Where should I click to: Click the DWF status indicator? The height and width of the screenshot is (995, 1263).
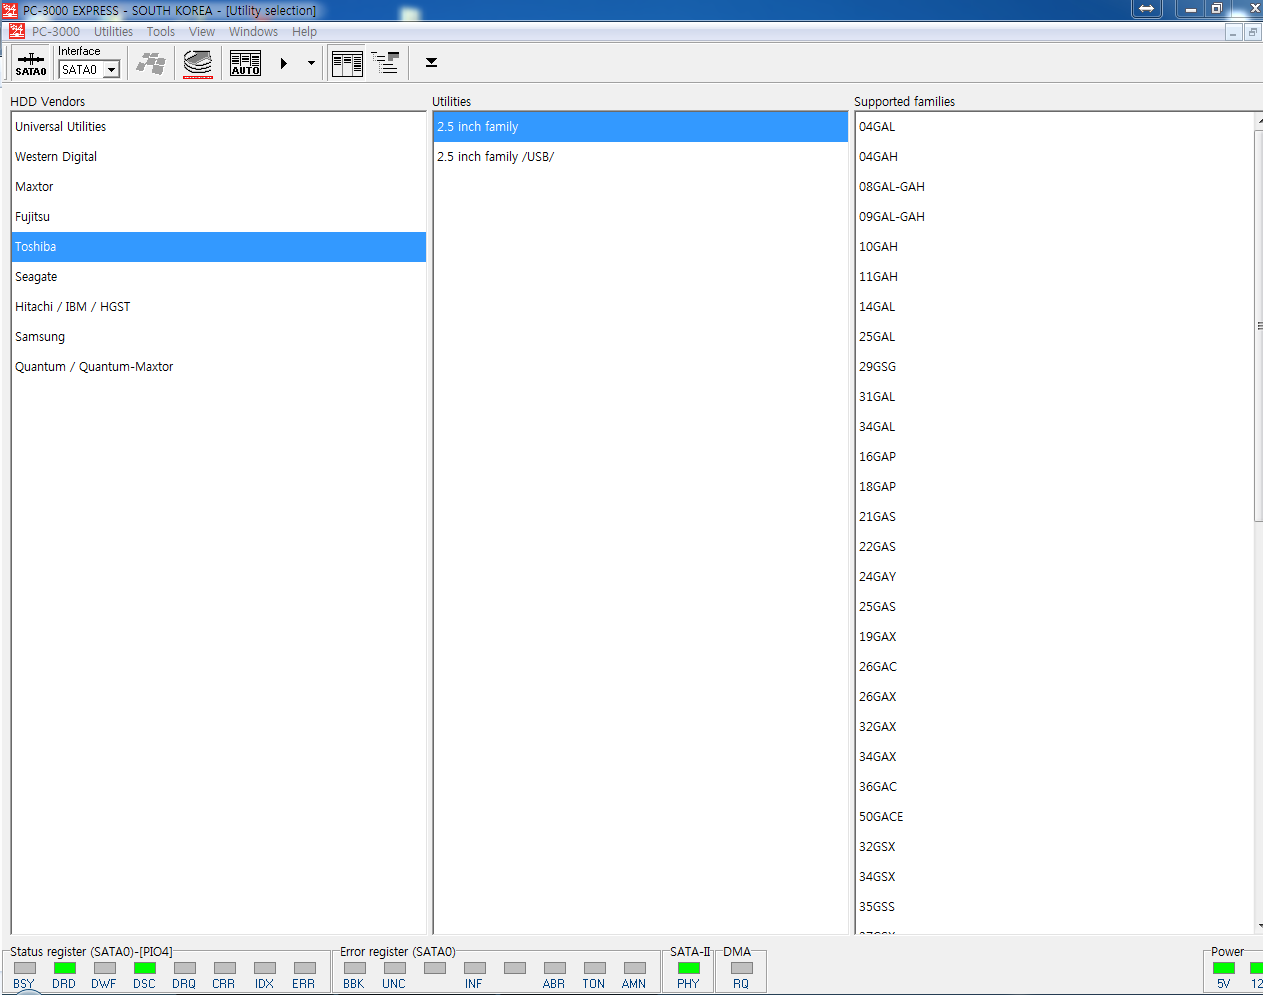click(104, 968)
